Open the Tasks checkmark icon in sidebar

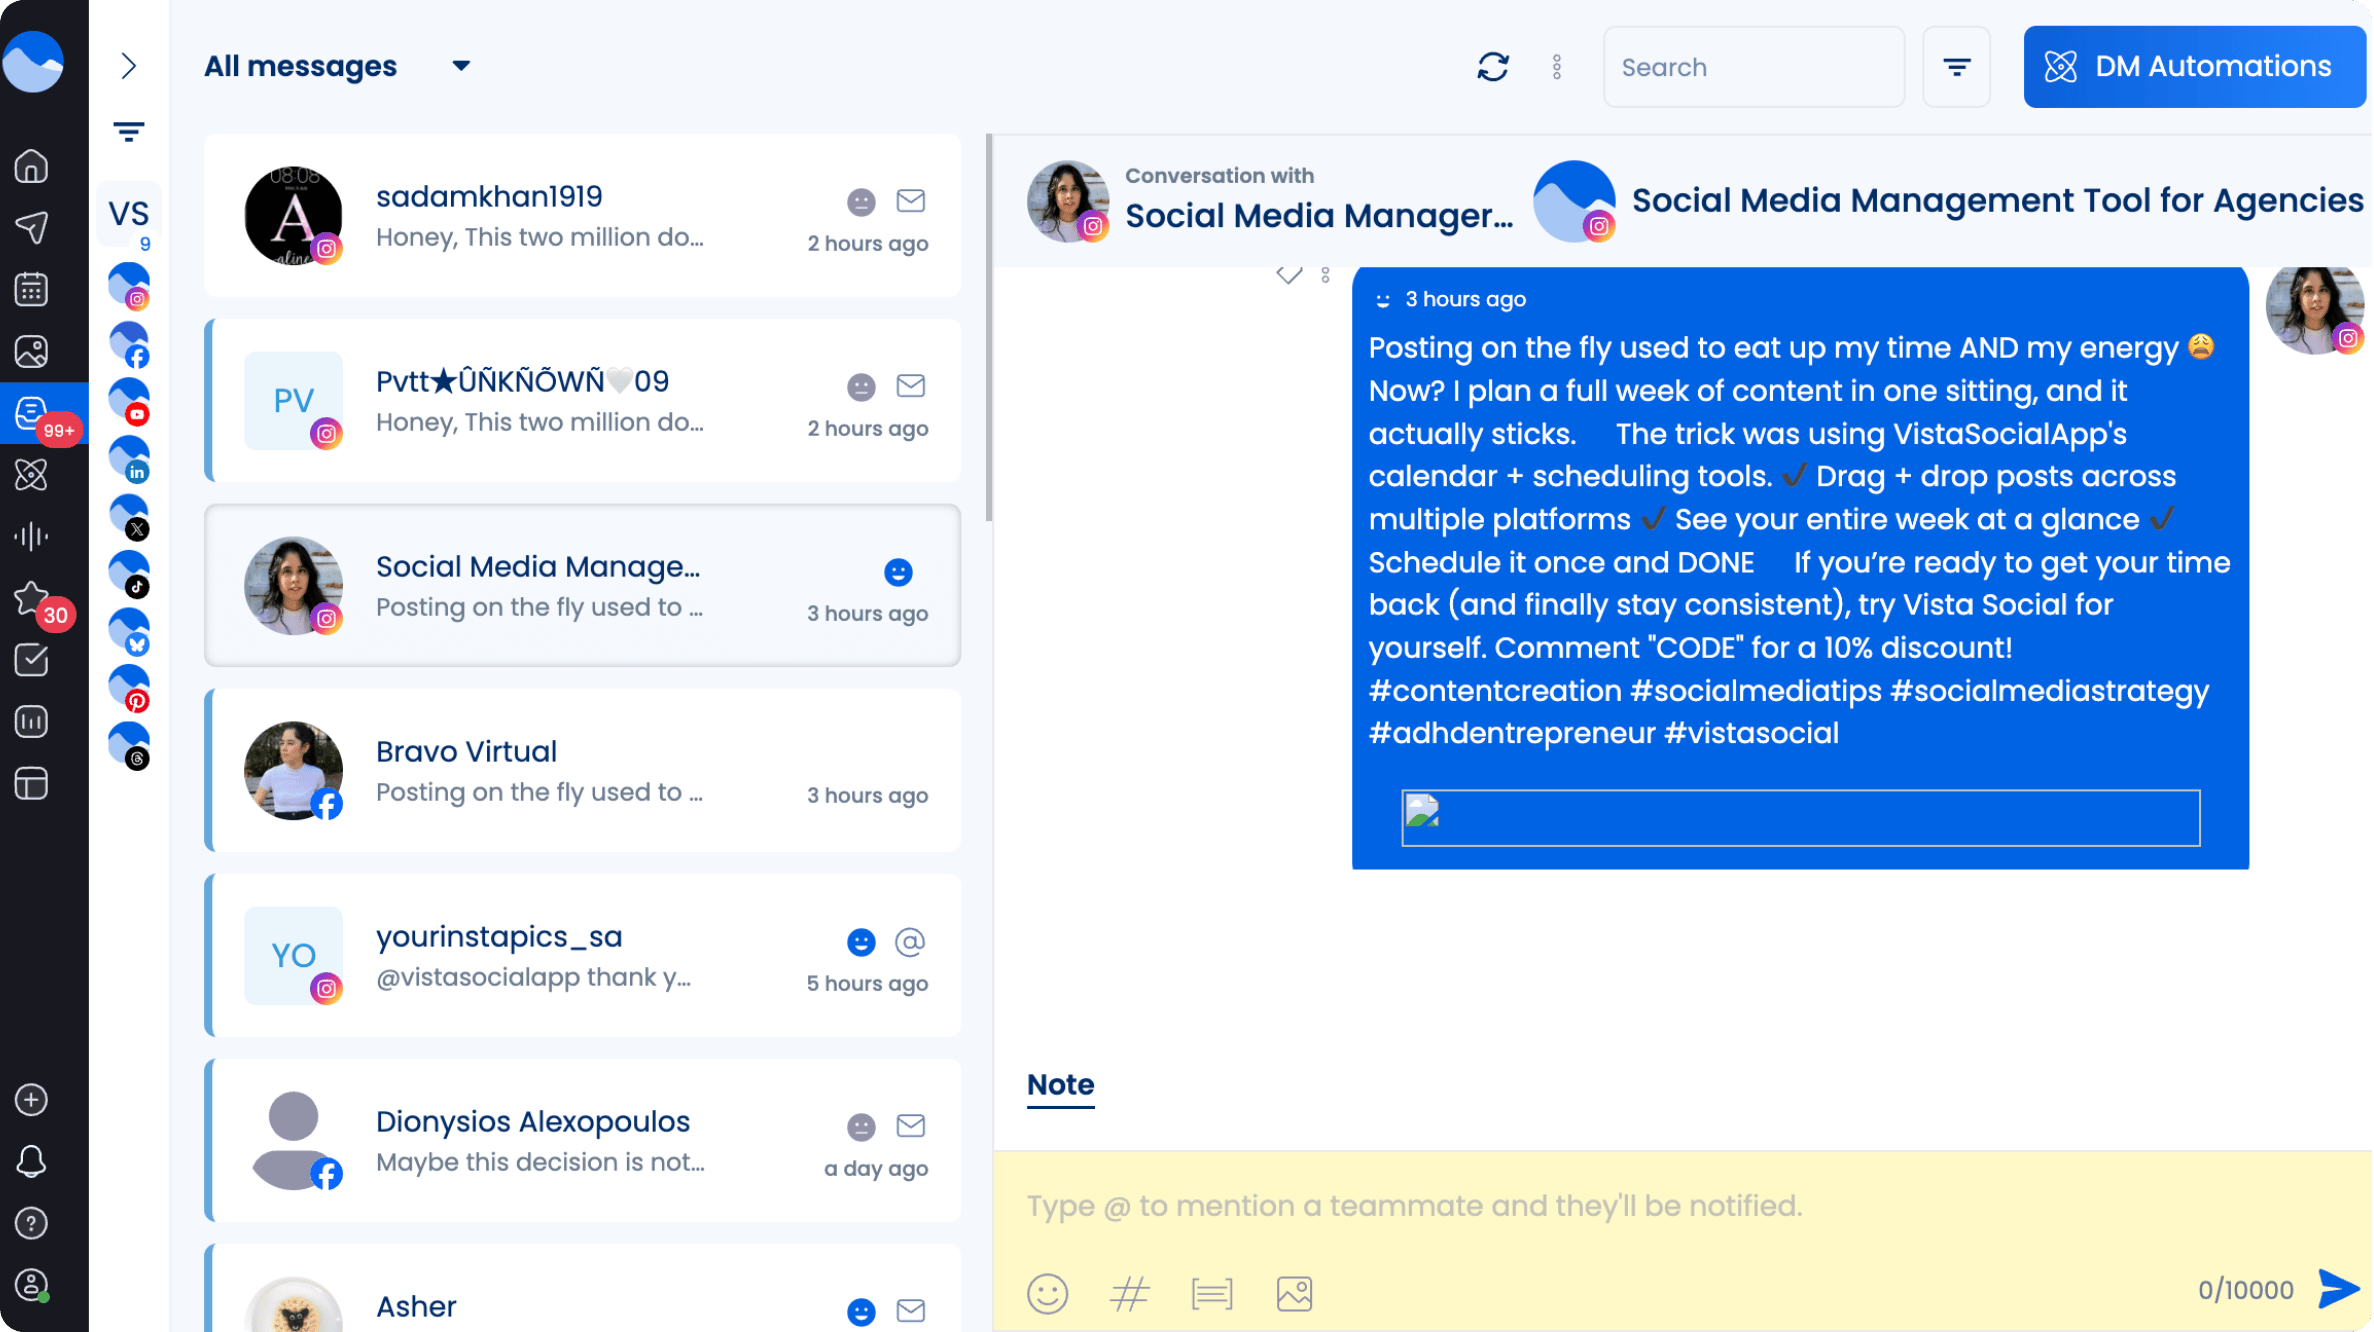coord(31,659)
